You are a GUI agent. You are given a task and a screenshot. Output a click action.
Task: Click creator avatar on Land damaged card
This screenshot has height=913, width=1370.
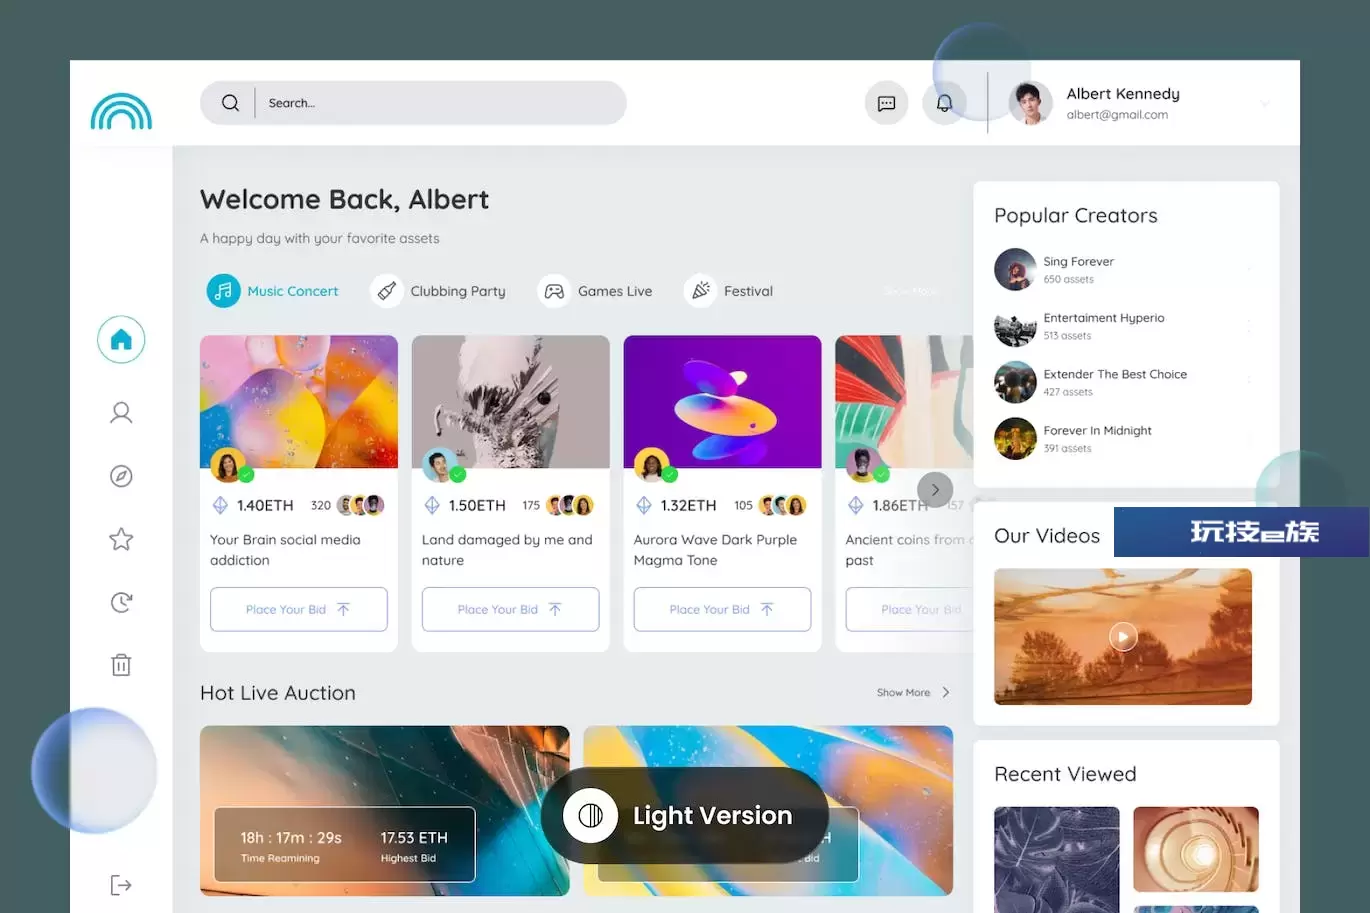(x=441, y=466)
